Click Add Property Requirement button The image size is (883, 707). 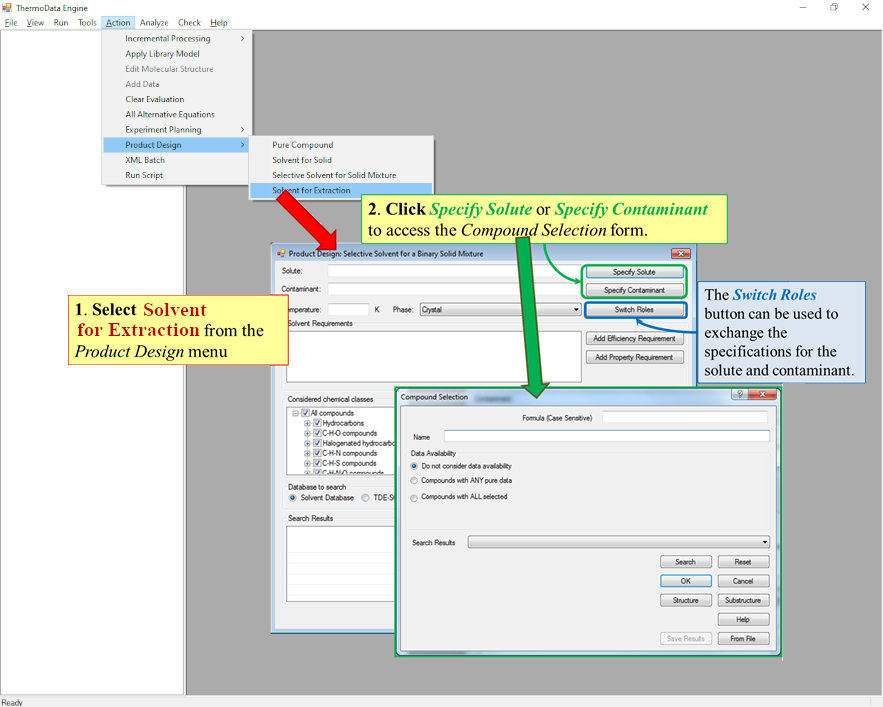[x=634, y=357]
